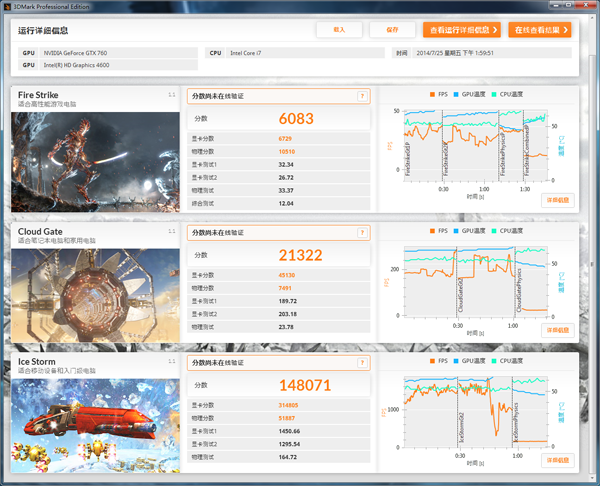The width and height of the screenshot is (600, 486).
Task: Open 在线查看结果 orange button
Action: 540,30
